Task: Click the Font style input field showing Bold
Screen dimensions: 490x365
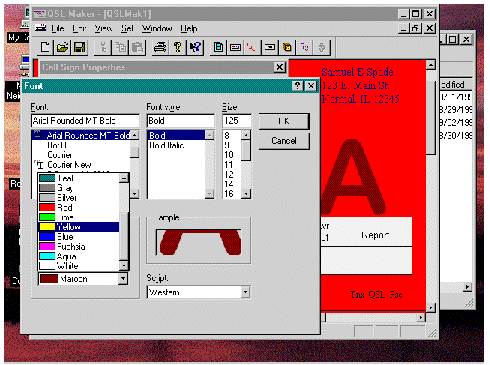Action: (x=181, y=121)
